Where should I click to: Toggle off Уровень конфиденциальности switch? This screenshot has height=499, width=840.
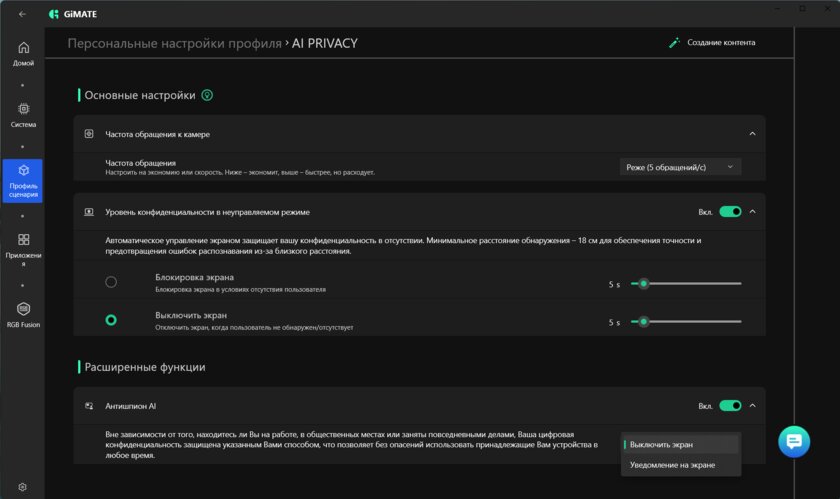(730, 212)
